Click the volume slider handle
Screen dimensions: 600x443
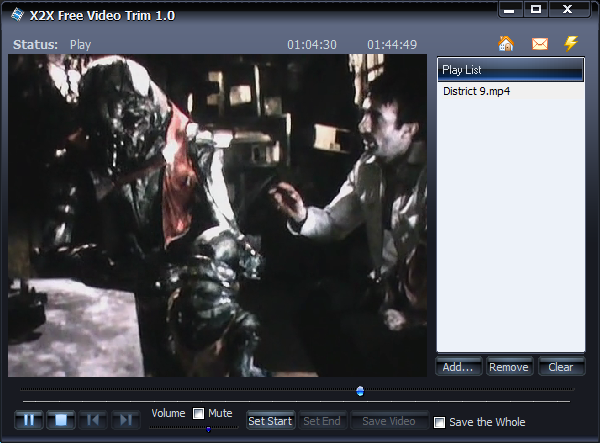coord(209,429)
